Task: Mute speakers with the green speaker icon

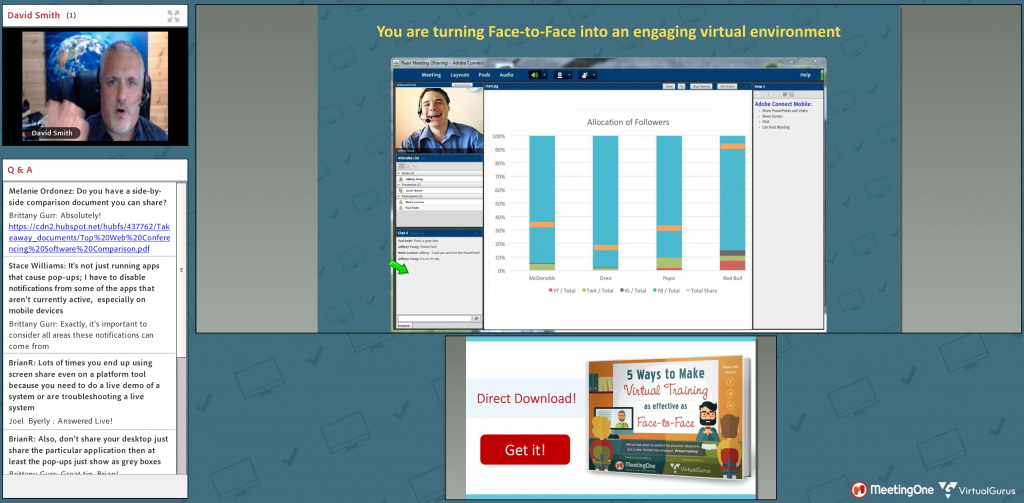Action: pyautogui.click(x=535, y=75)
